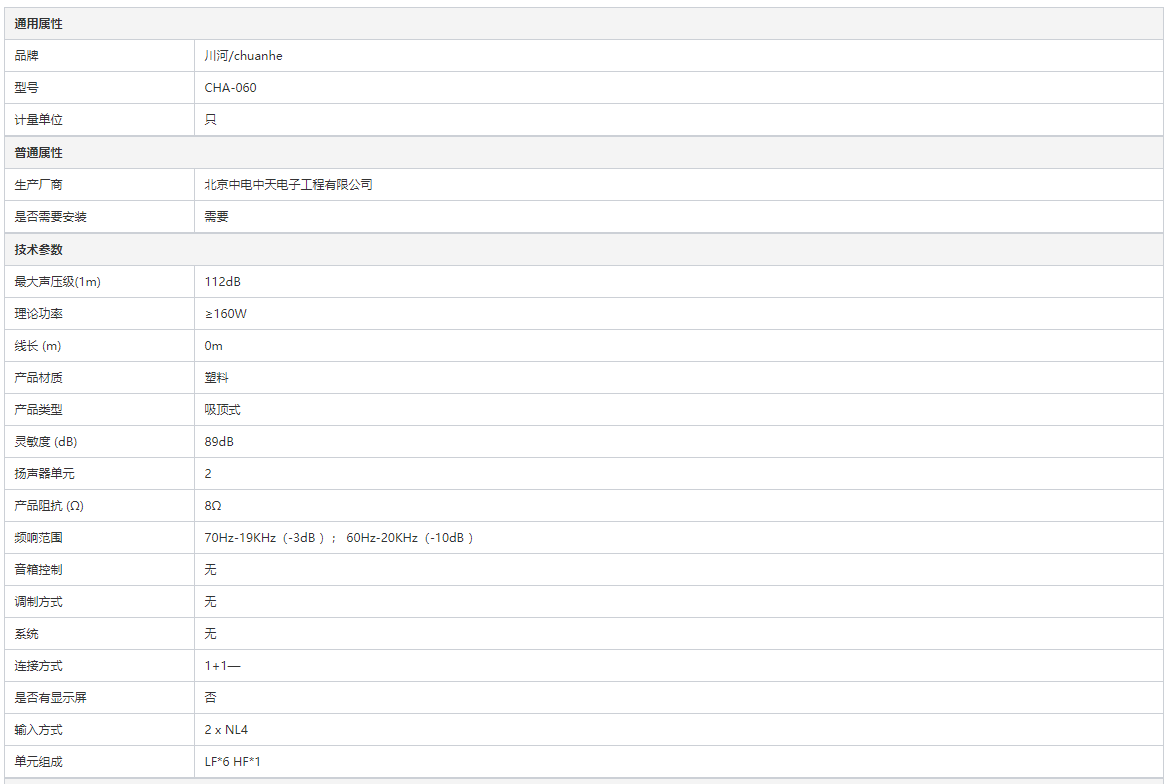This screenshot has width=1172, height=784.
Task: Click the 频响范围 label
Action: click(x=38, y=538)
